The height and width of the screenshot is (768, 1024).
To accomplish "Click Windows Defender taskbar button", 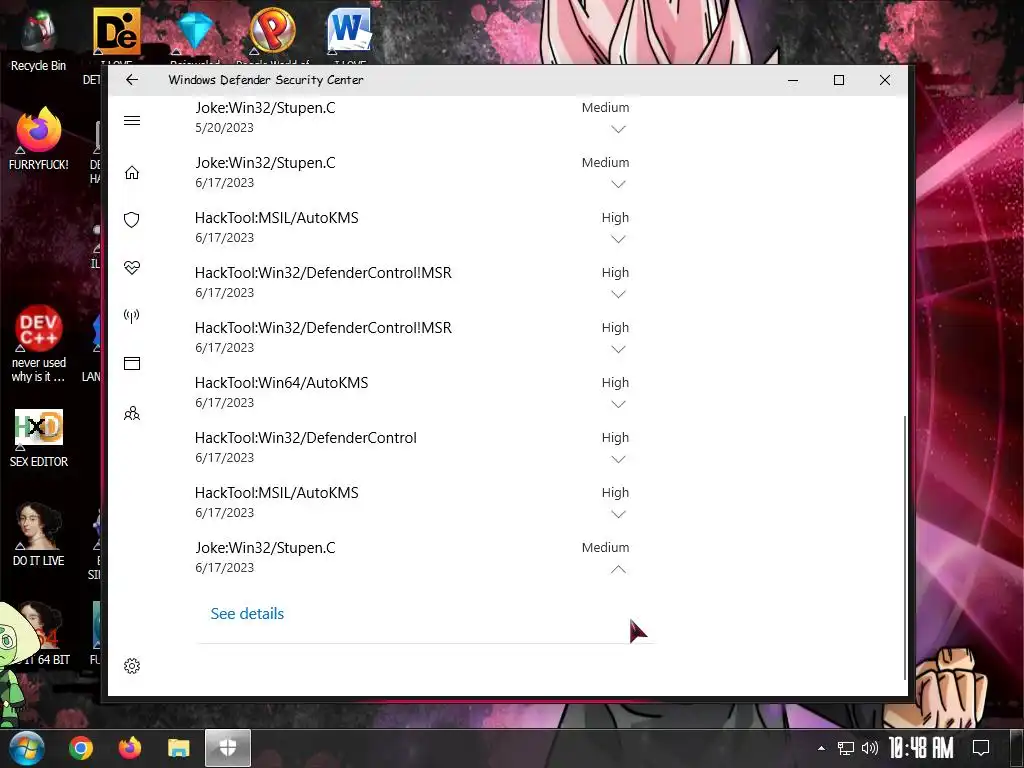I will [228, 748].
